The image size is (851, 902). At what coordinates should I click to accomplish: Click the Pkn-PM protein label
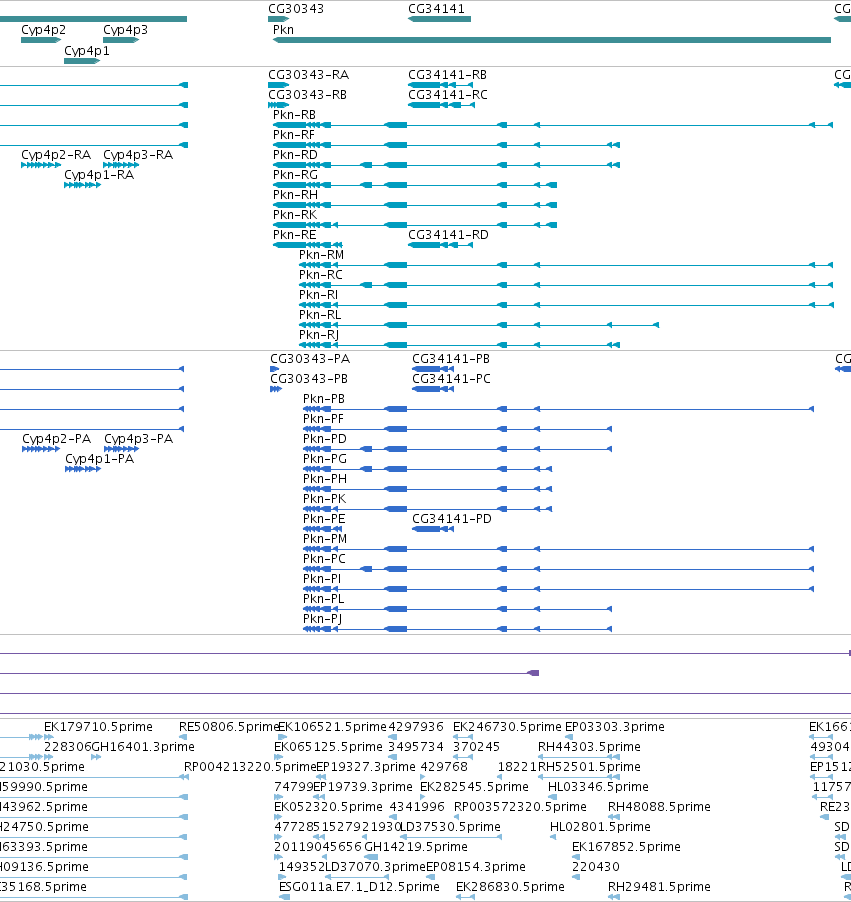click(x=325, y=538)
